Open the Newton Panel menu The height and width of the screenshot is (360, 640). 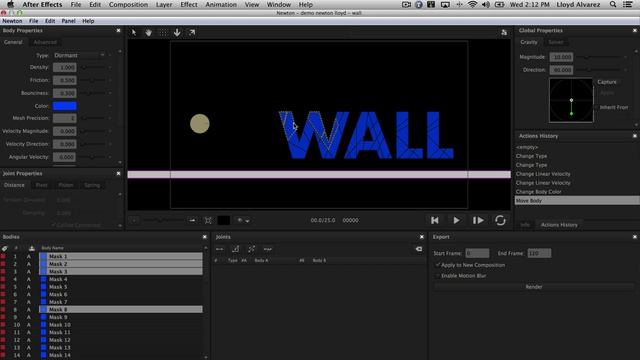pyautogui.click(x=68, y=21)
